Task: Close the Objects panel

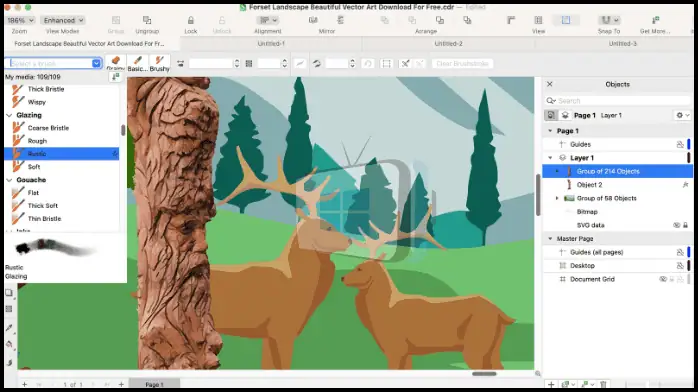Action: 550,84
